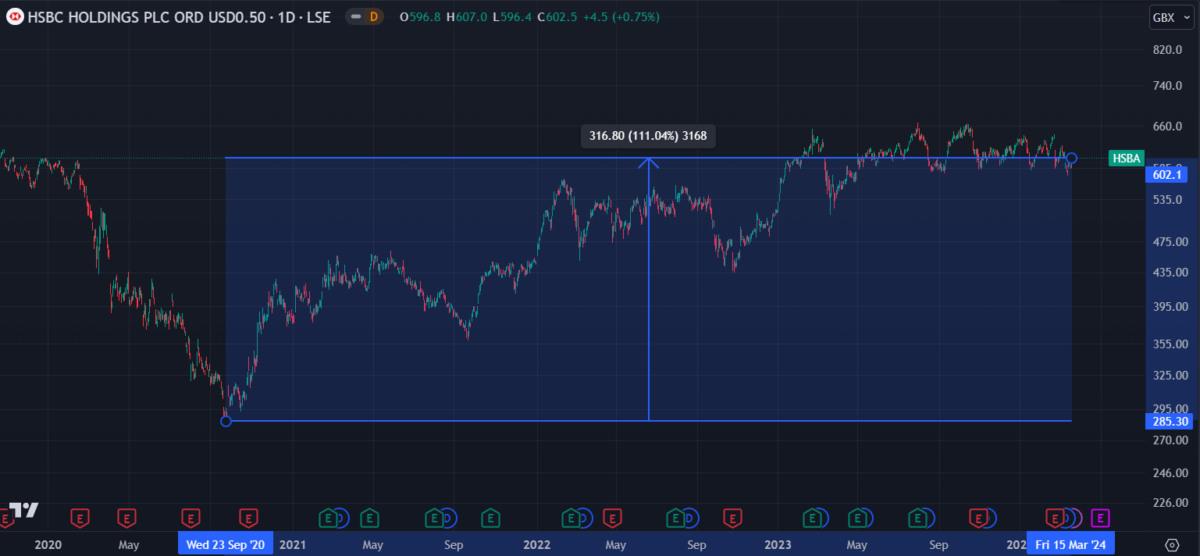
Task: Click the HSBC logo icon beside the symbol name
Action: pos(15,16)
